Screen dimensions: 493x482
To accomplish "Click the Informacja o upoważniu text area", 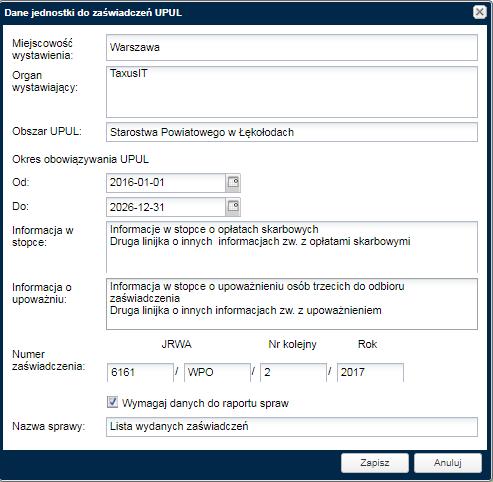I will click(292, 304).
